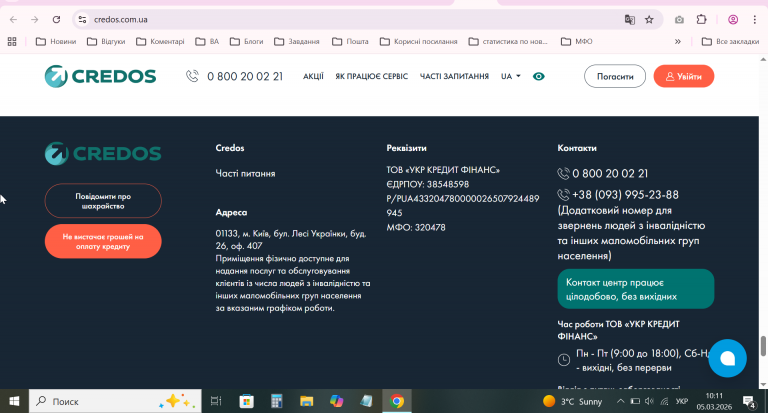Viewport: 768px width, 413px height.
Task: Go back using the browser back arrow
Action: pos(13,20)
